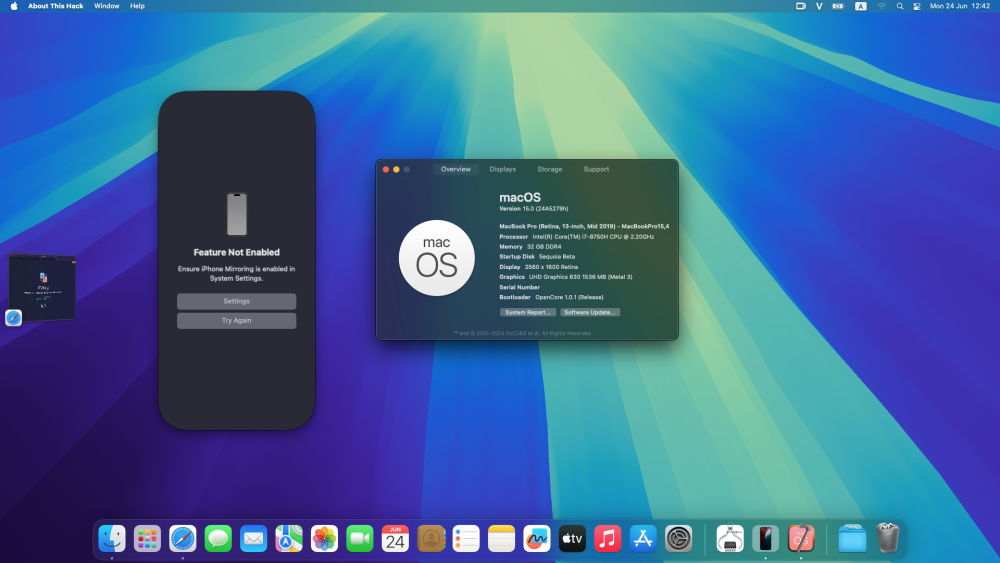Click the 'Version 15.0 (24A5279h)' text

(534, 208)
